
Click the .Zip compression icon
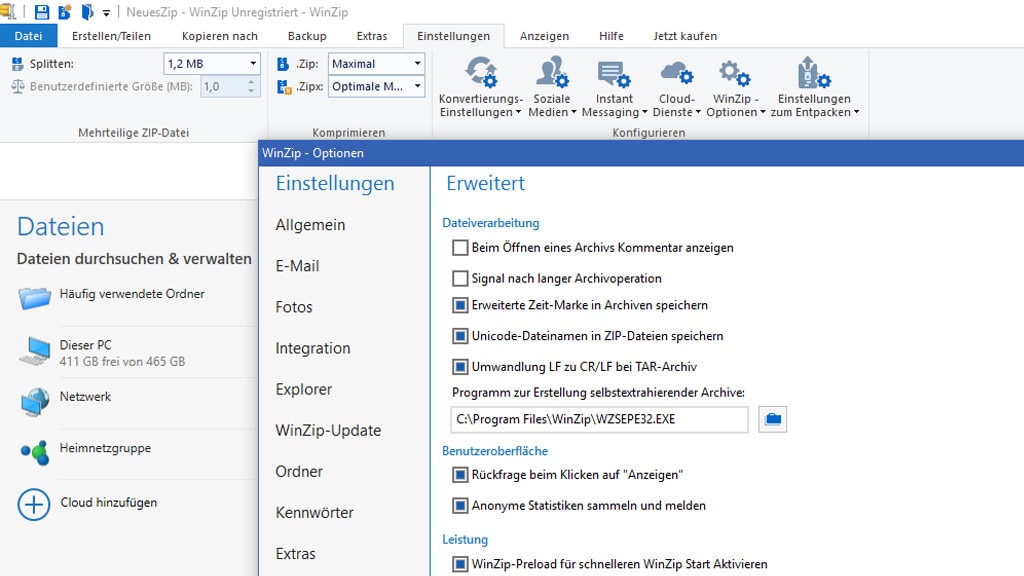click(x=283, y=63)
